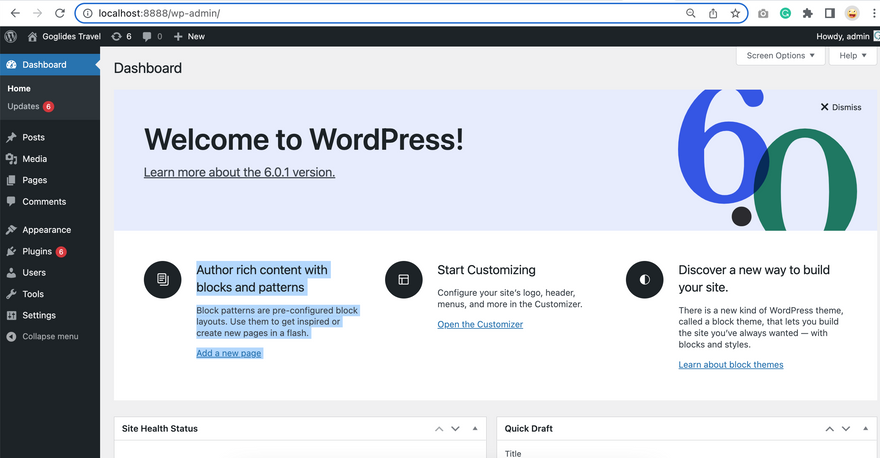
Task: Click the Open the Customizer link
Action: (x=480, y=324)
